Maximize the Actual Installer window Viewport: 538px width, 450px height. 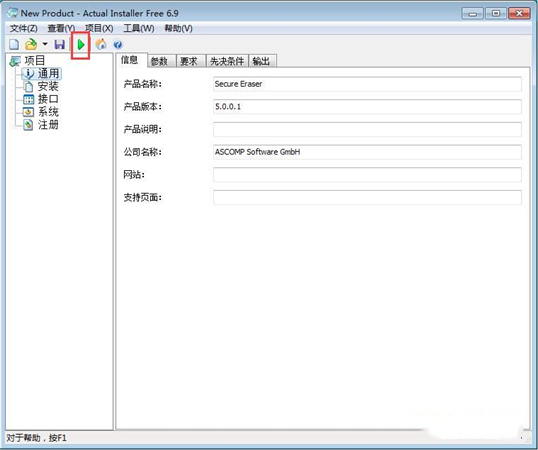496,13
